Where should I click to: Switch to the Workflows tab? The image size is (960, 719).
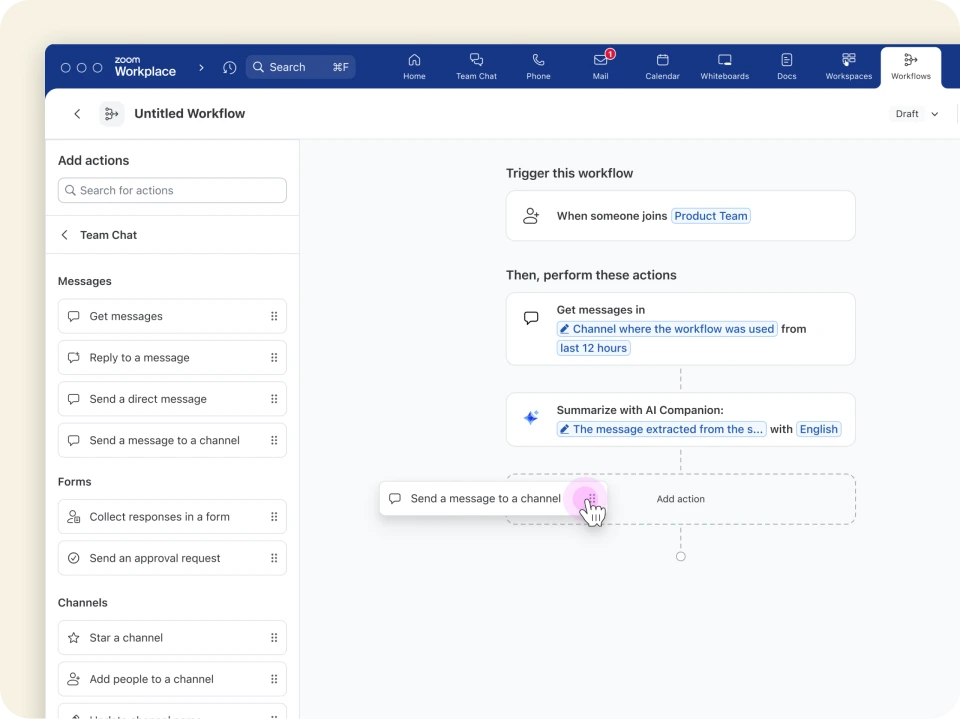[x=910, y=66]
